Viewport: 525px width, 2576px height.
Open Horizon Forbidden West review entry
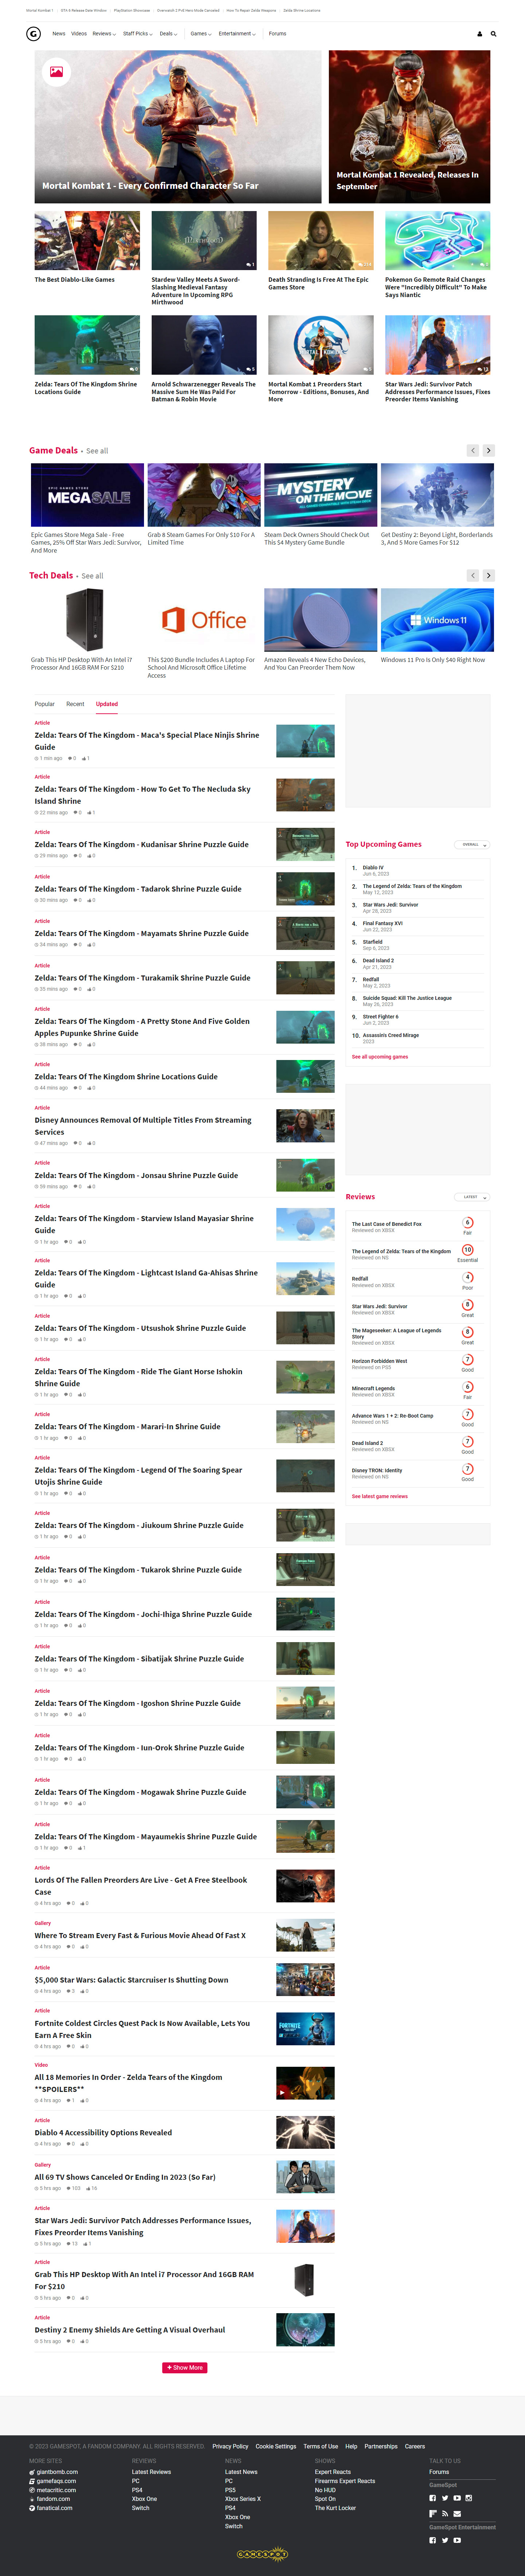(379, 1361)
